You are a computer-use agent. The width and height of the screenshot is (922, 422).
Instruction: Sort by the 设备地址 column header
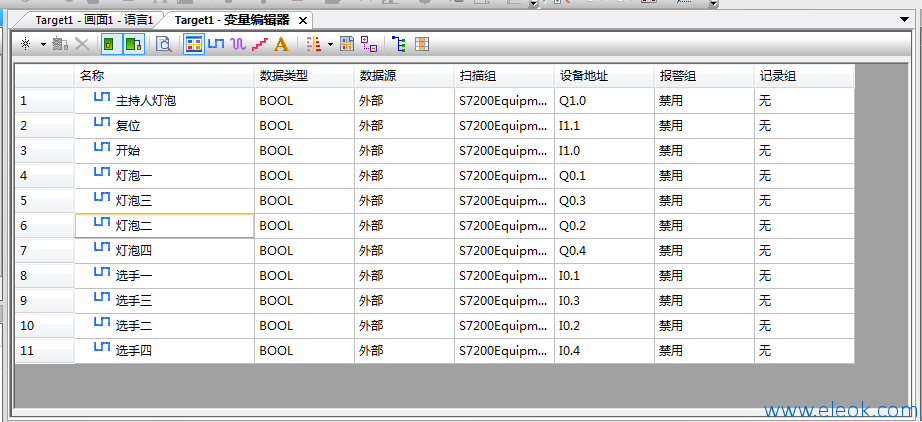(x=604, y=76)
